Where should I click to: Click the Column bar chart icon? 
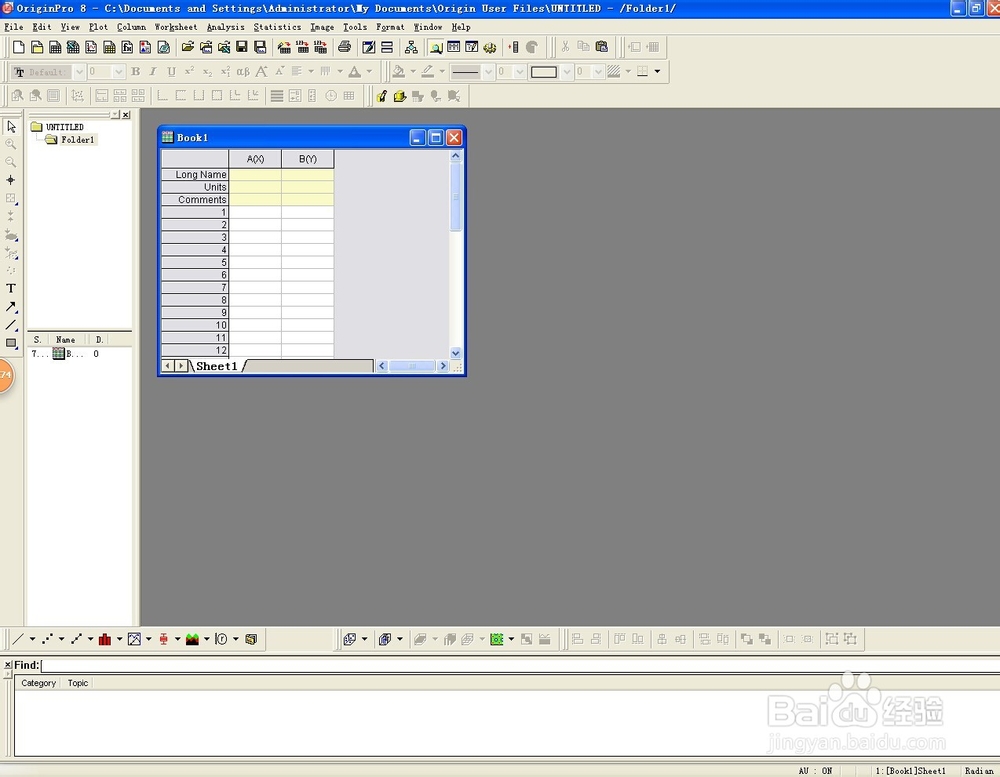point(105,639)
